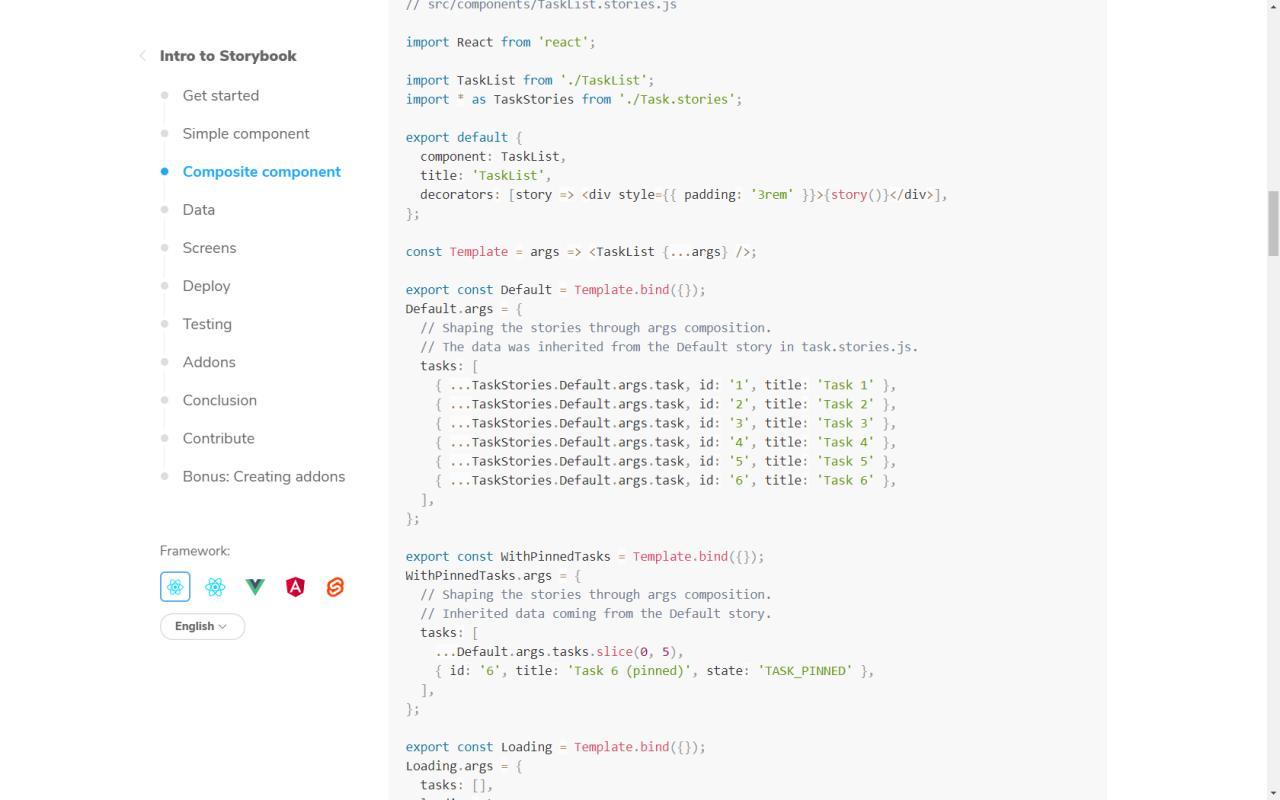Choose the second, unboxed React icon
Viewport: 1280px width, 800px height.
point(215,587)
